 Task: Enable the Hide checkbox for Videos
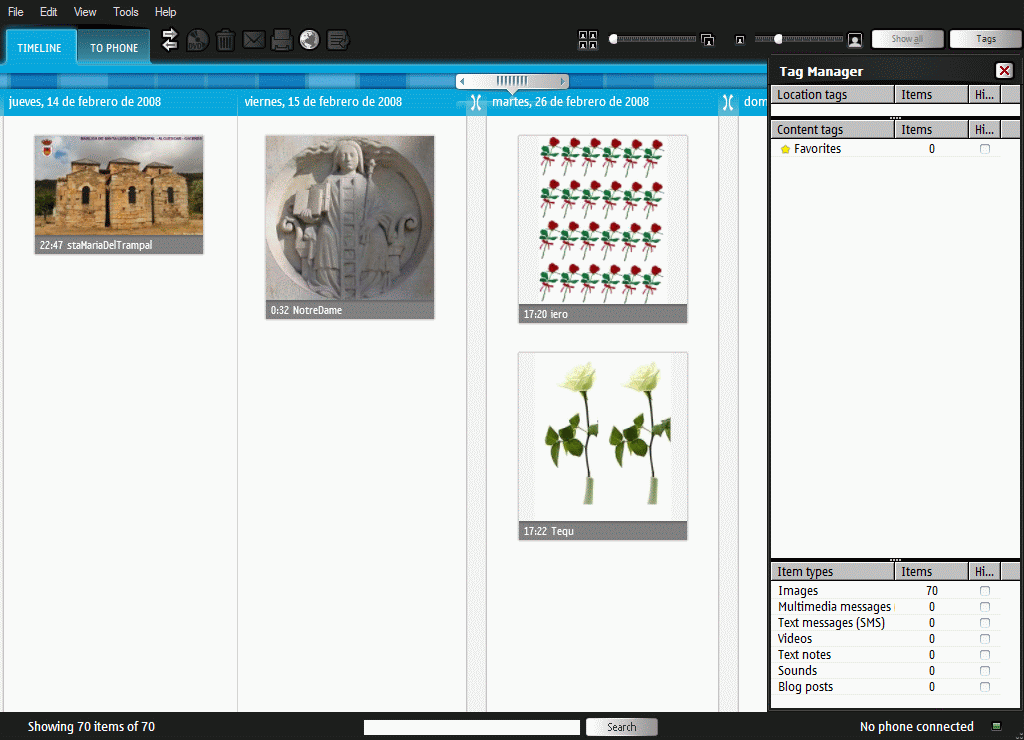pos(985,638)
